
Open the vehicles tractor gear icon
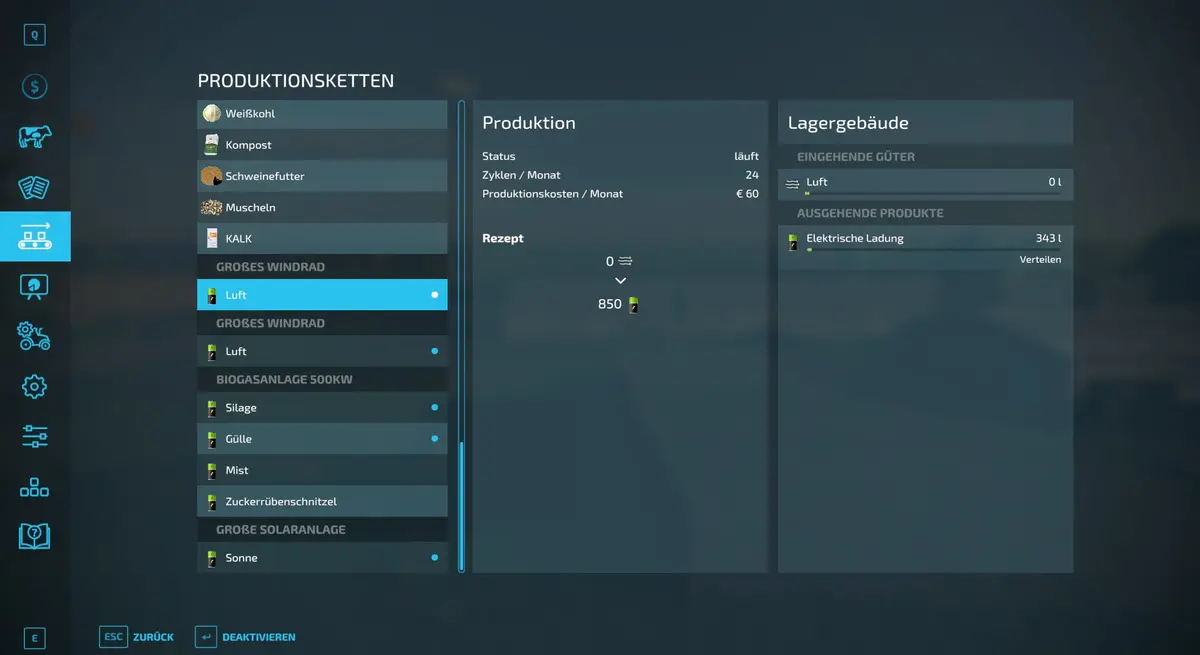[34, 337]
